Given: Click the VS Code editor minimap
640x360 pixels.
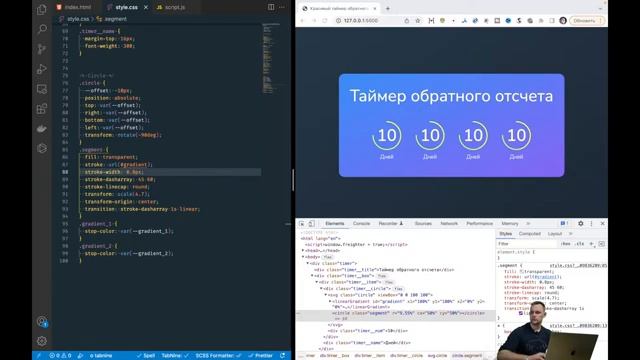Looking at the screenshot, I should (271, 57).
